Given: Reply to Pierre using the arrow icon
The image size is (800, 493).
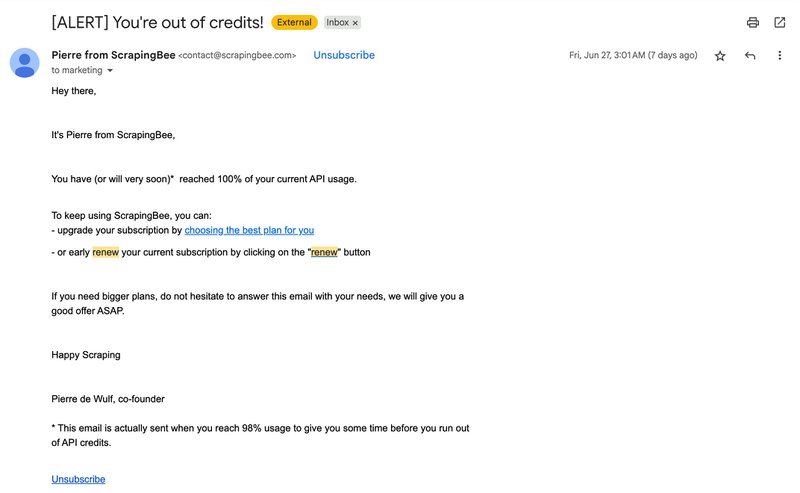Looking at the screenshot, I should pos(750,56).
